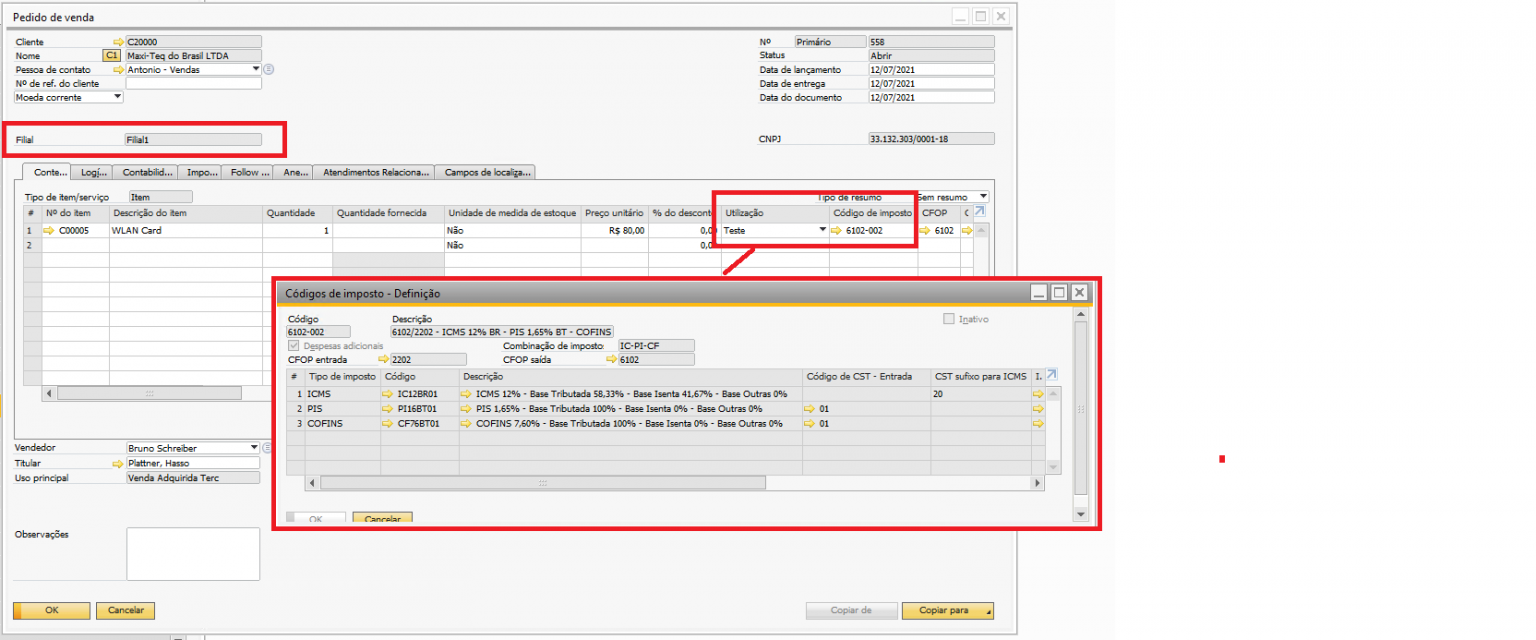Click link arrow for CFOP saída 6102
The height and width of the screenshot is (640, 1536).
click(x=610, y=359)
